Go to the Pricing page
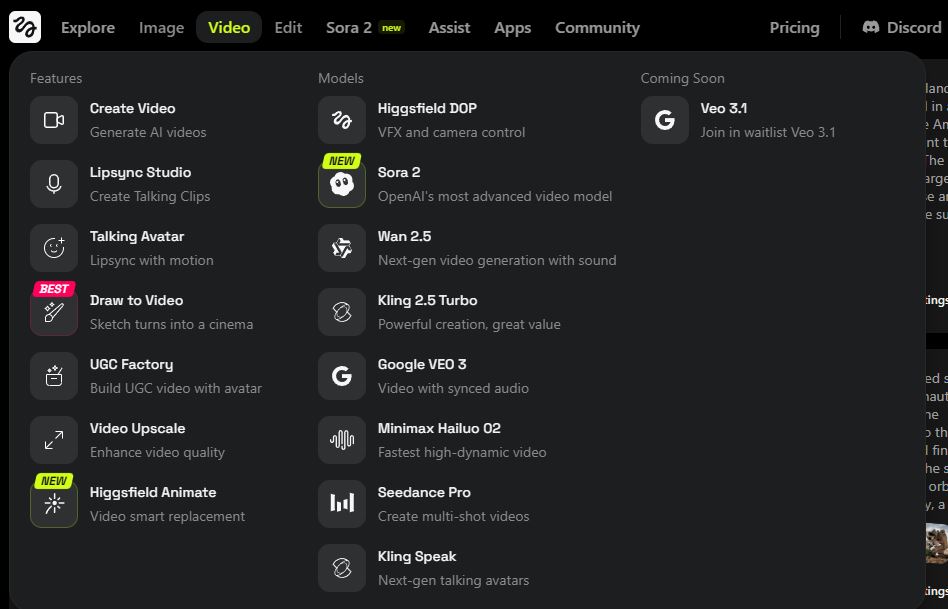 point(794,28)
